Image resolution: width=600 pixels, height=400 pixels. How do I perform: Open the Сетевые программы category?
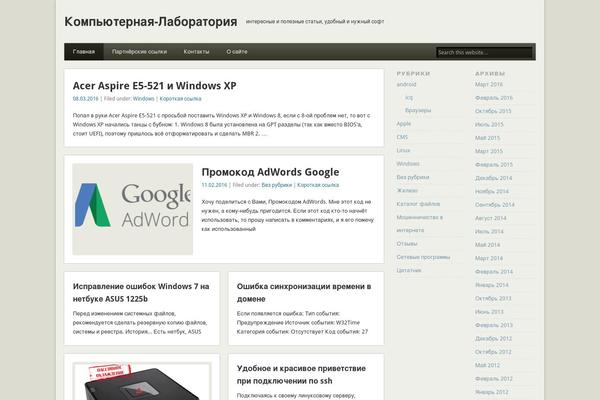tap(423, 257)
